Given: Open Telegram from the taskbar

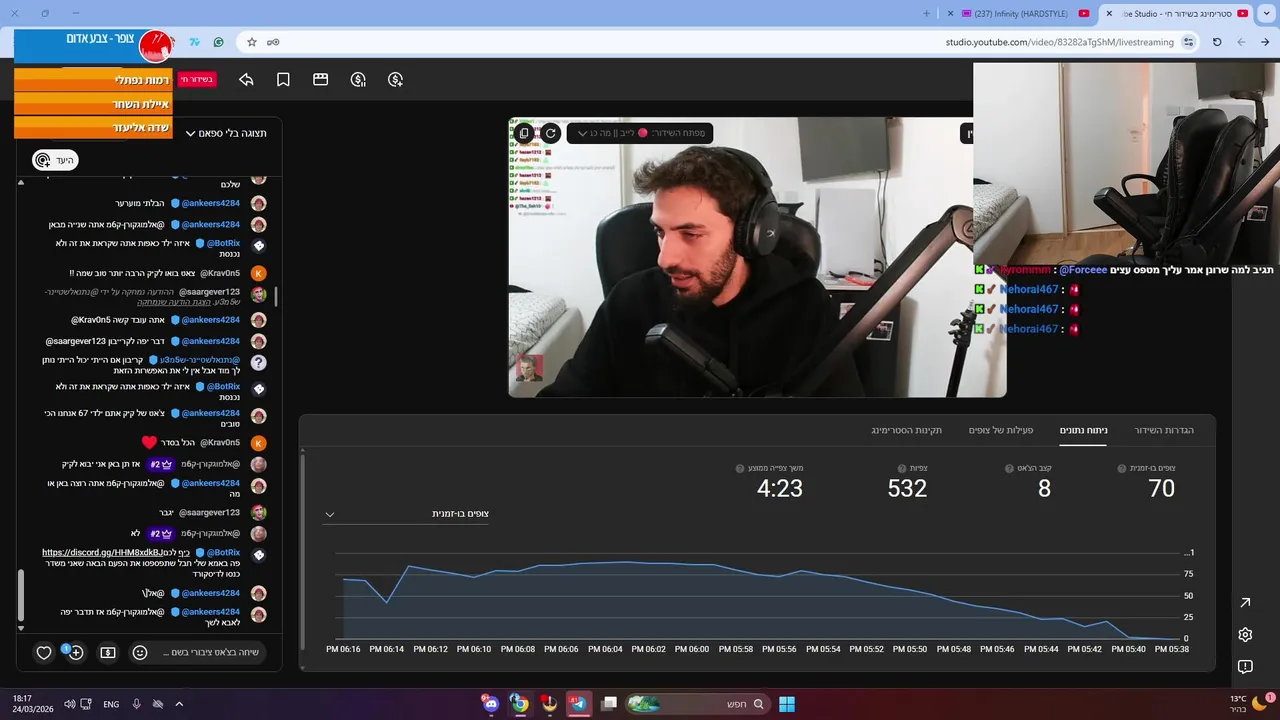Looking at the screenshot, I should coord(578,704).
